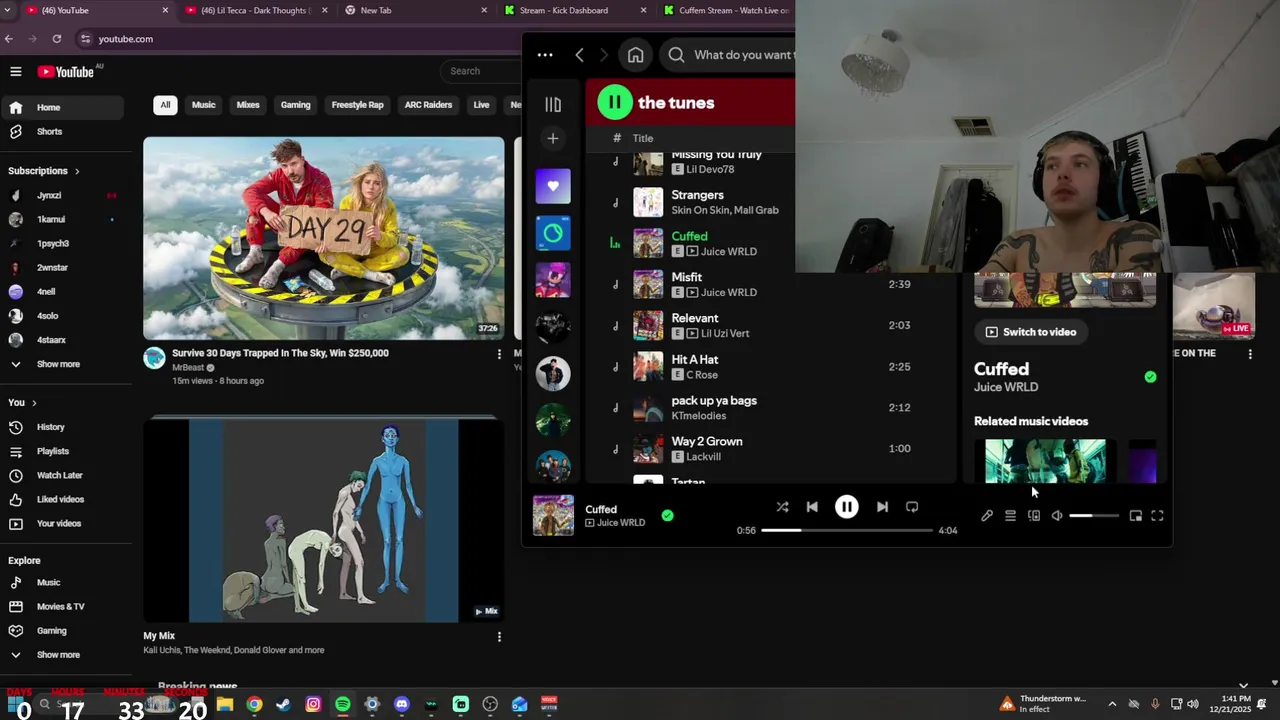
Task: Open the Jynxzi subscription channel
Action: click(x=62, y=195)
